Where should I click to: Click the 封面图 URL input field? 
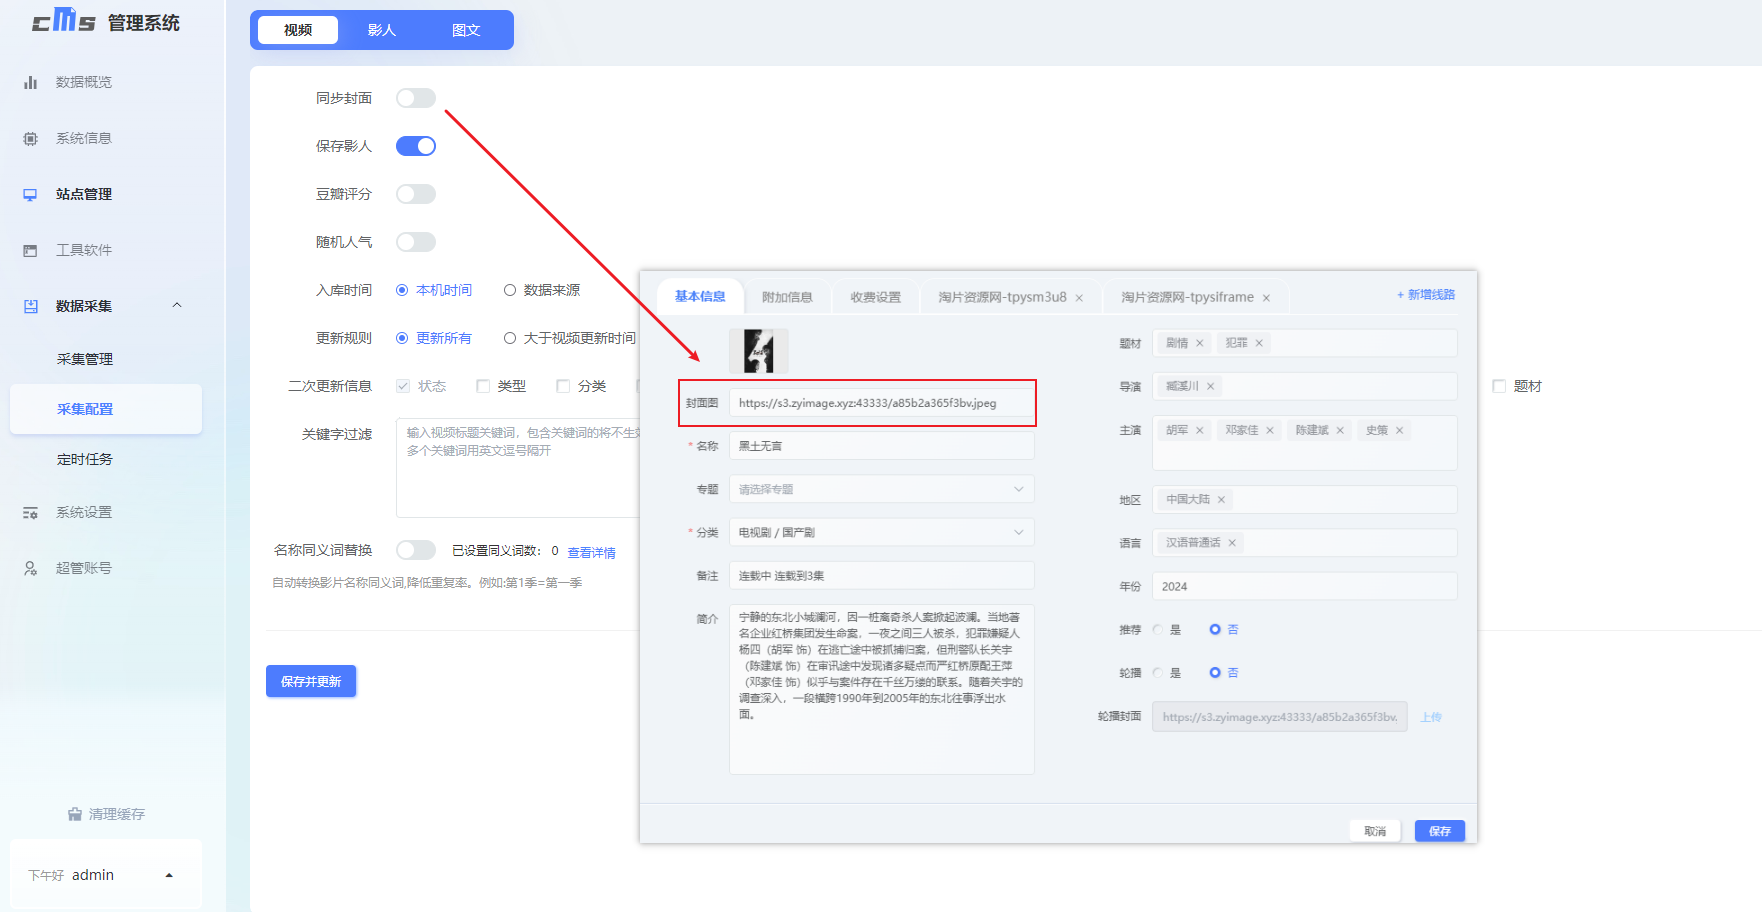(881, 403)
